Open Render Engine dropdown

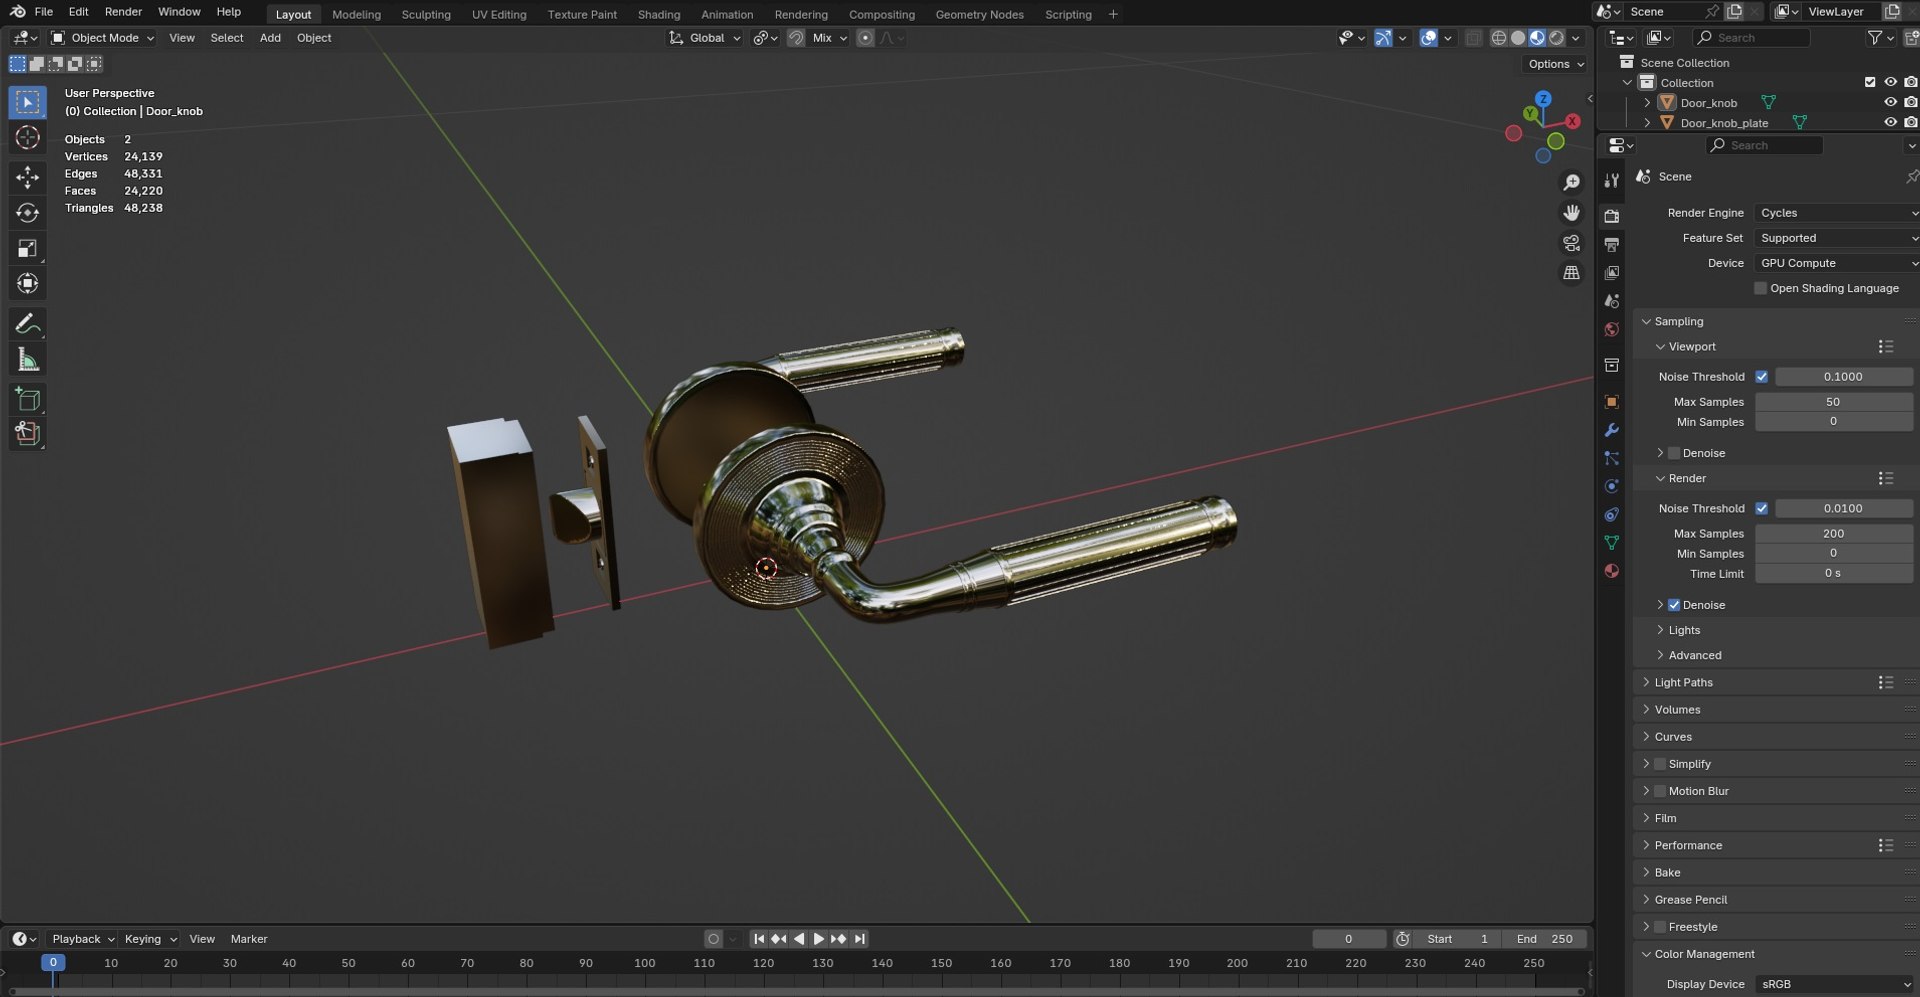click(1836, 213)
